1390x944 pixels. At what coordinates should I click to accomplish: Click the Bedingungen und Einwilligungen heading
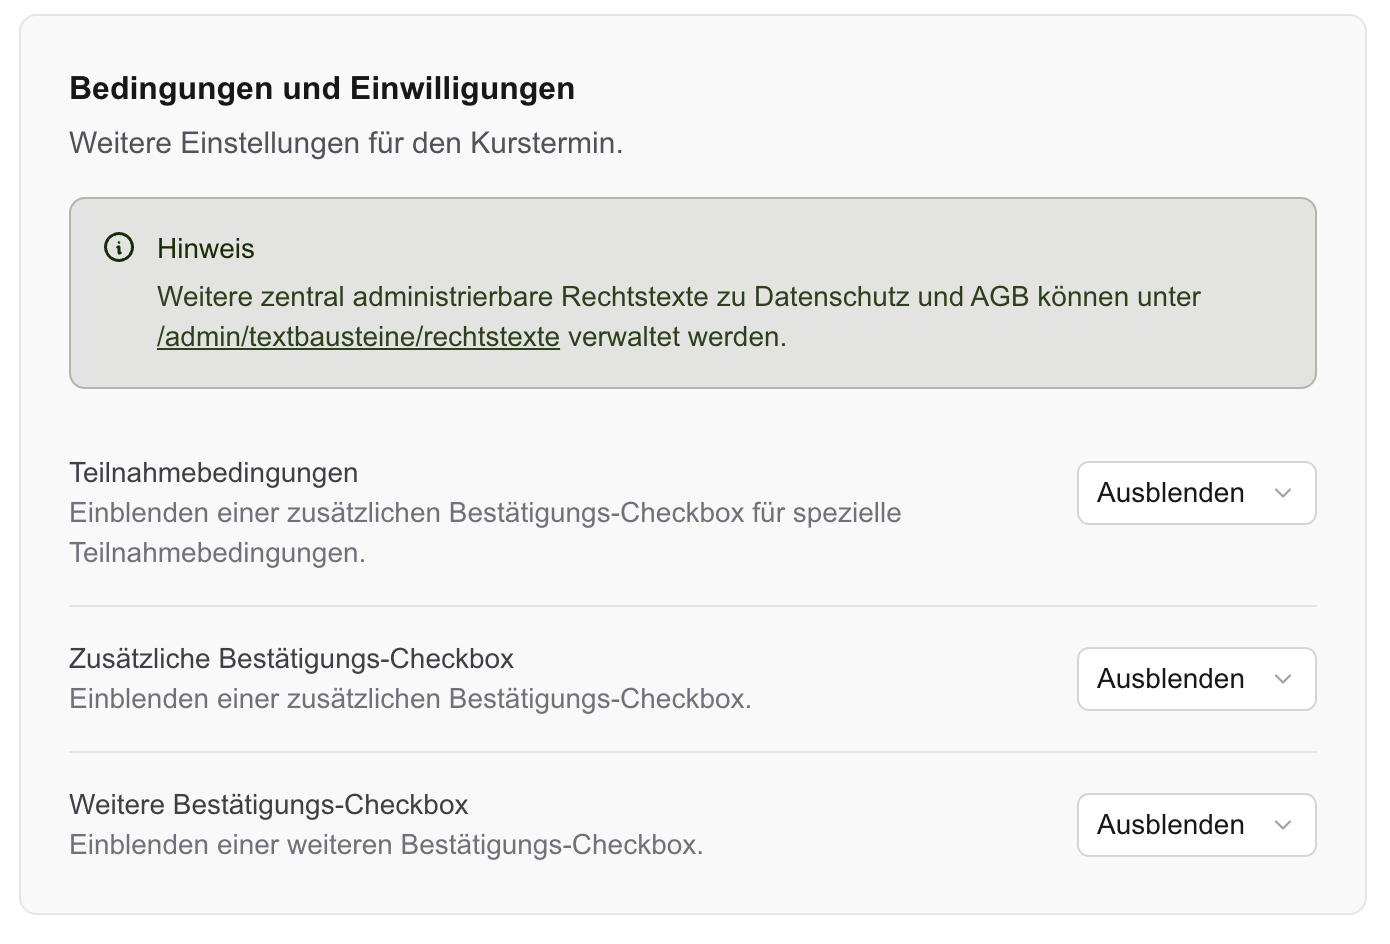coord(321,88)
